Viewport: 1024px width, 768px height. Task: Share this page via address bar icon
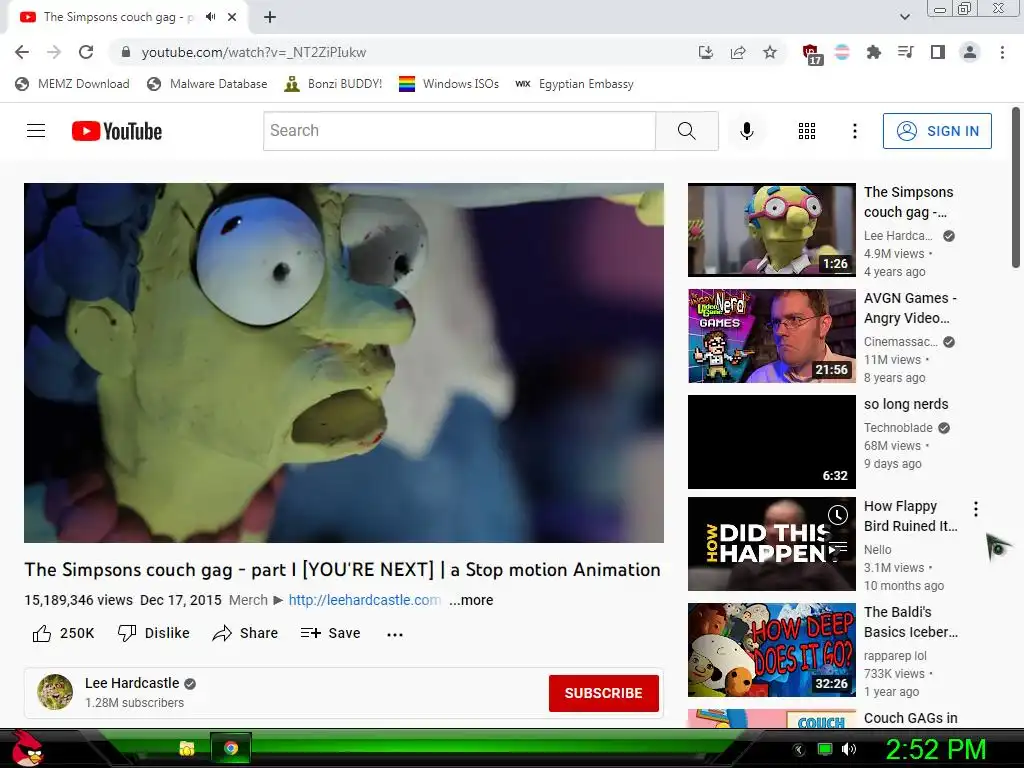coord(738,52)
